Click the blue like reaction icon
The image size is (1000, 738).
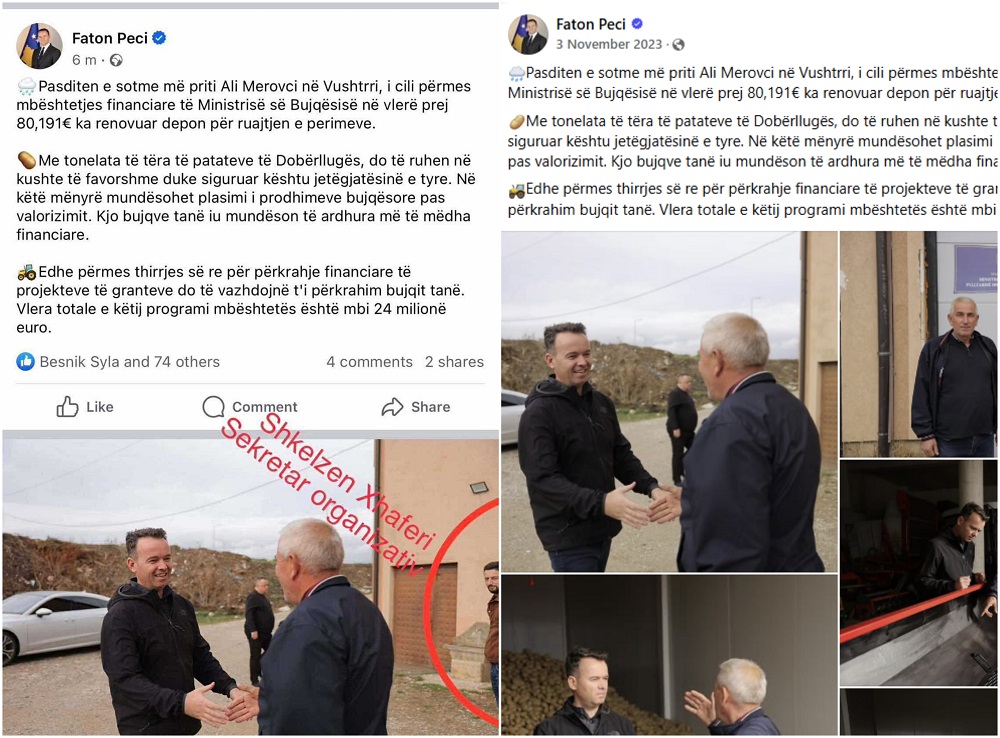26,362
